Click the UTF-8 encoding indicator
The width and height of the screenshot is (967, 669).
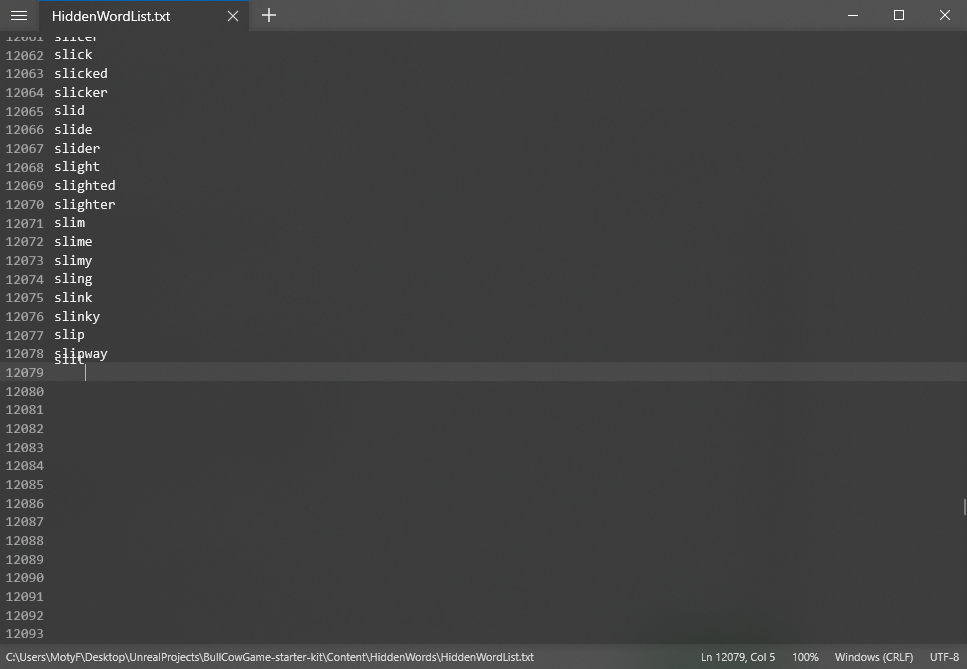(943, 657)
